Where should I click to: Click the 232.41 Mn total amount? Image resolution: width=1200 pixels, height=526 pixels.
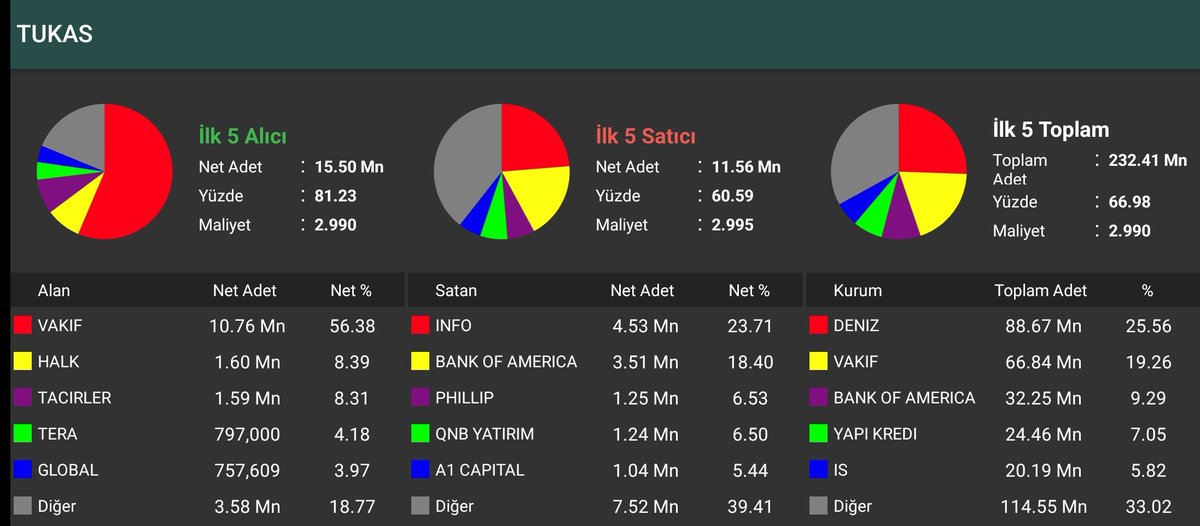pyautogui.click(x=1148, y=160)
